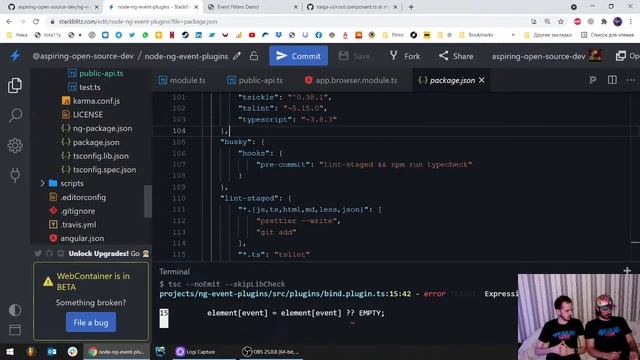The width and height of the screenshot is (640, 360).
Task: Click in the browser address bar
Action: [286, 22]
